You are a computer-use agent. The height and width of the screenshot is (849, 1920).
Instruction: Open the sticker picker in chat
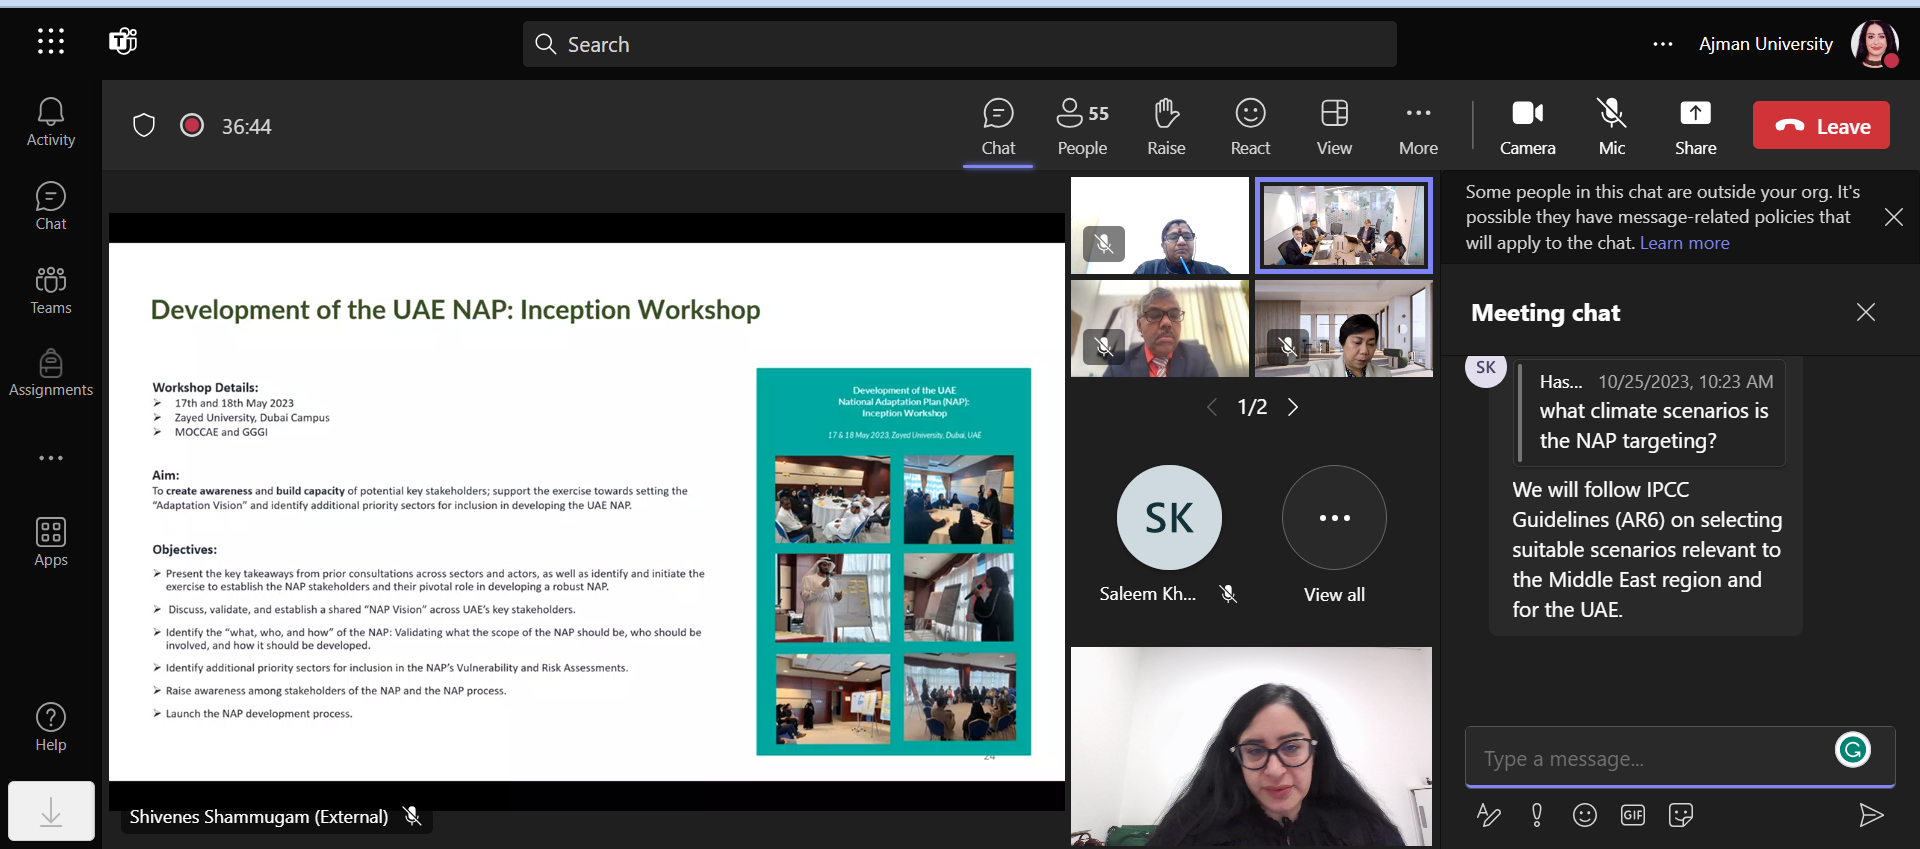(x=1681, y=815)
